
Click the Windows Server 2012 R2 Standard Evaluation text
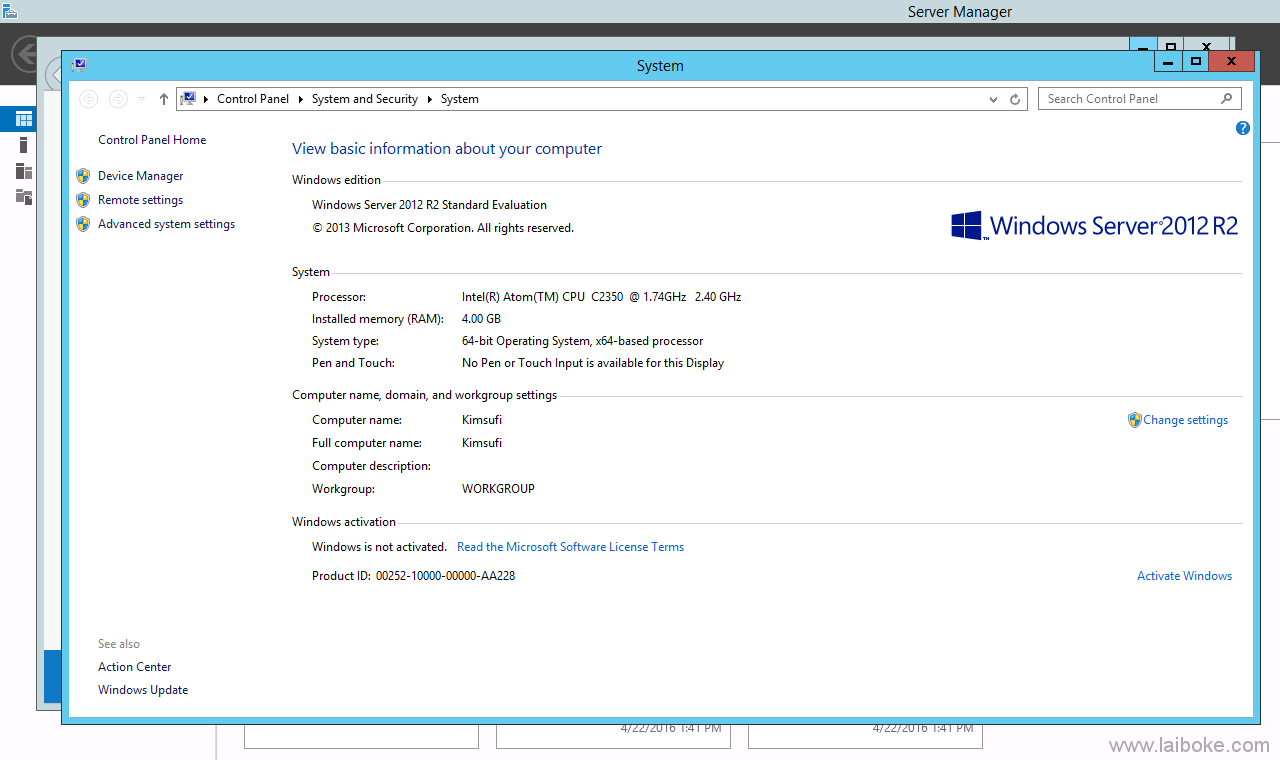pos(429,205)
